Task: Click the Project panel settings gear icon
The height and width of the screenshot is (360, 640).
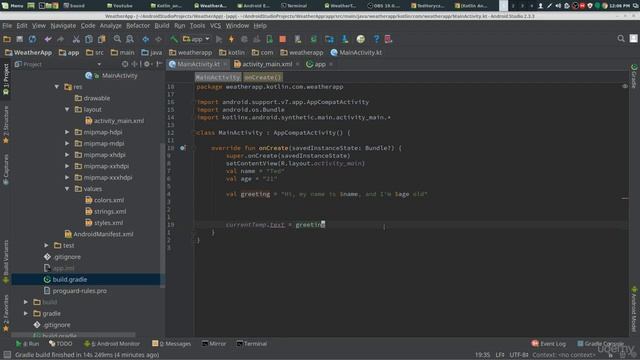Action: (x=147, y=64)
